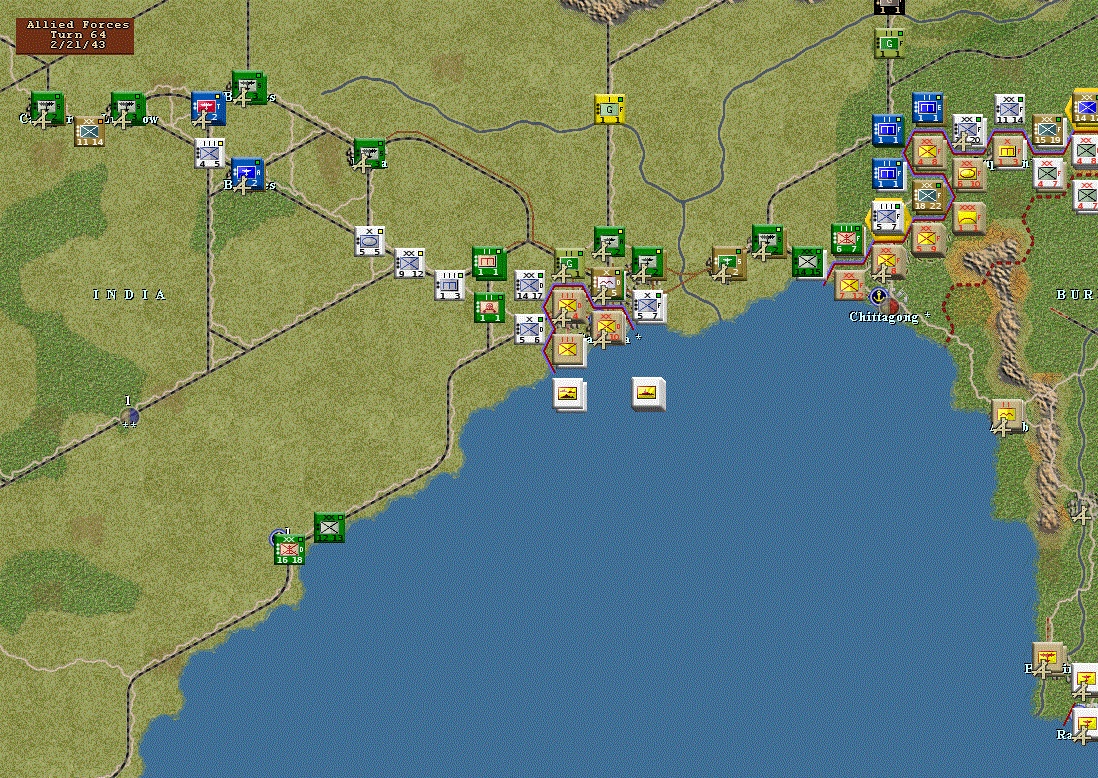Select the brown 15-19 division counter
1098x778 pixels.
[x=1048, y=130]
